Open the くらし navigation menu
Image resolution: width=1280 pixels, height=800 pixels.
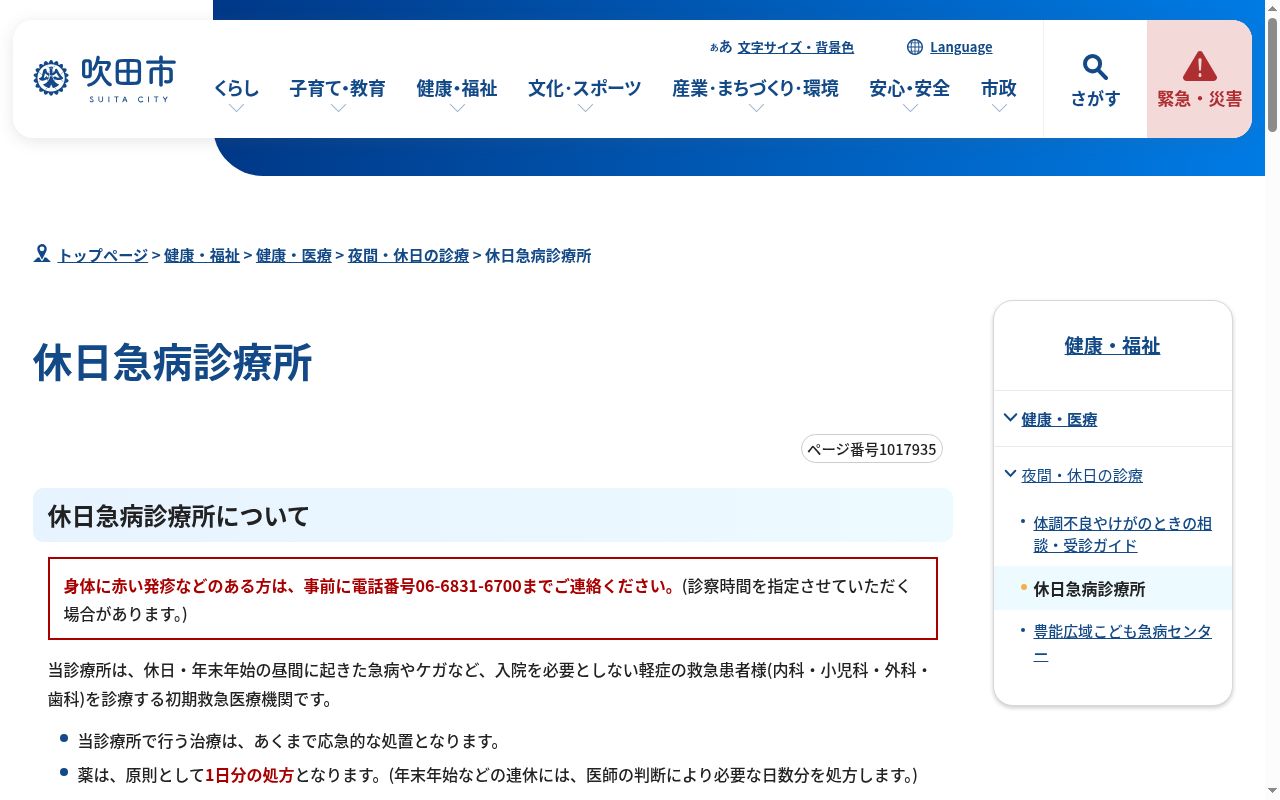[236, 88]
